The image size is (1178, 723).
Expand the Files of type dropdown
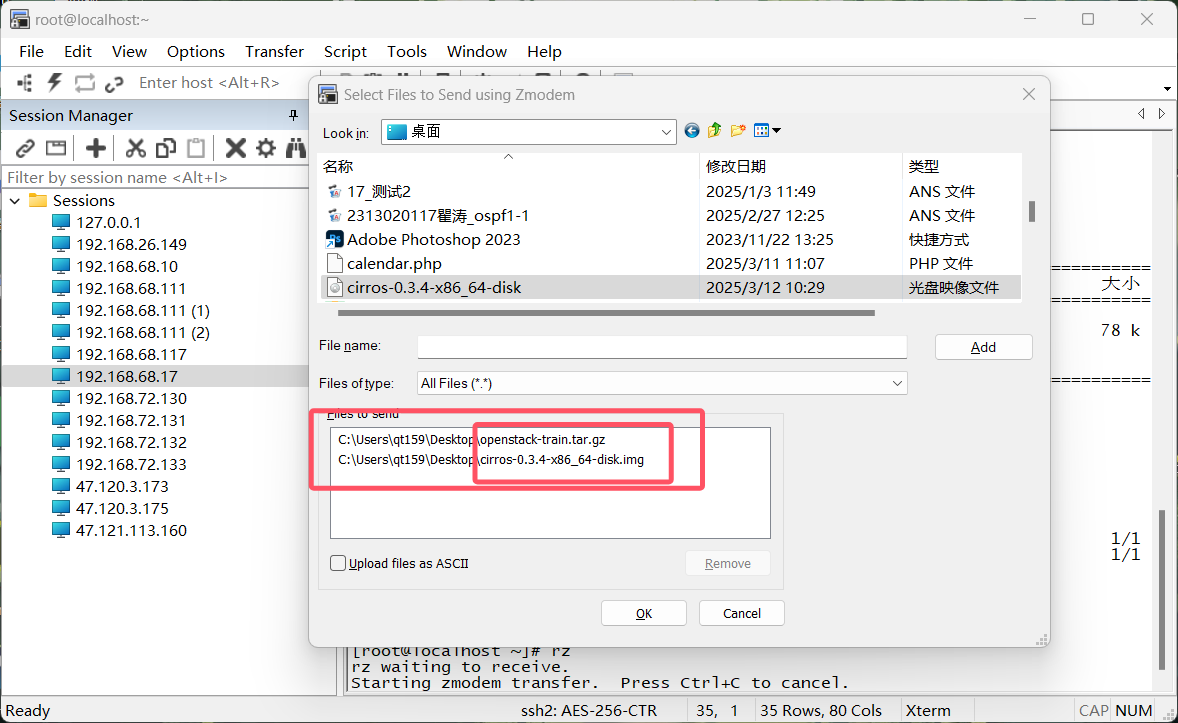point(897,383)
